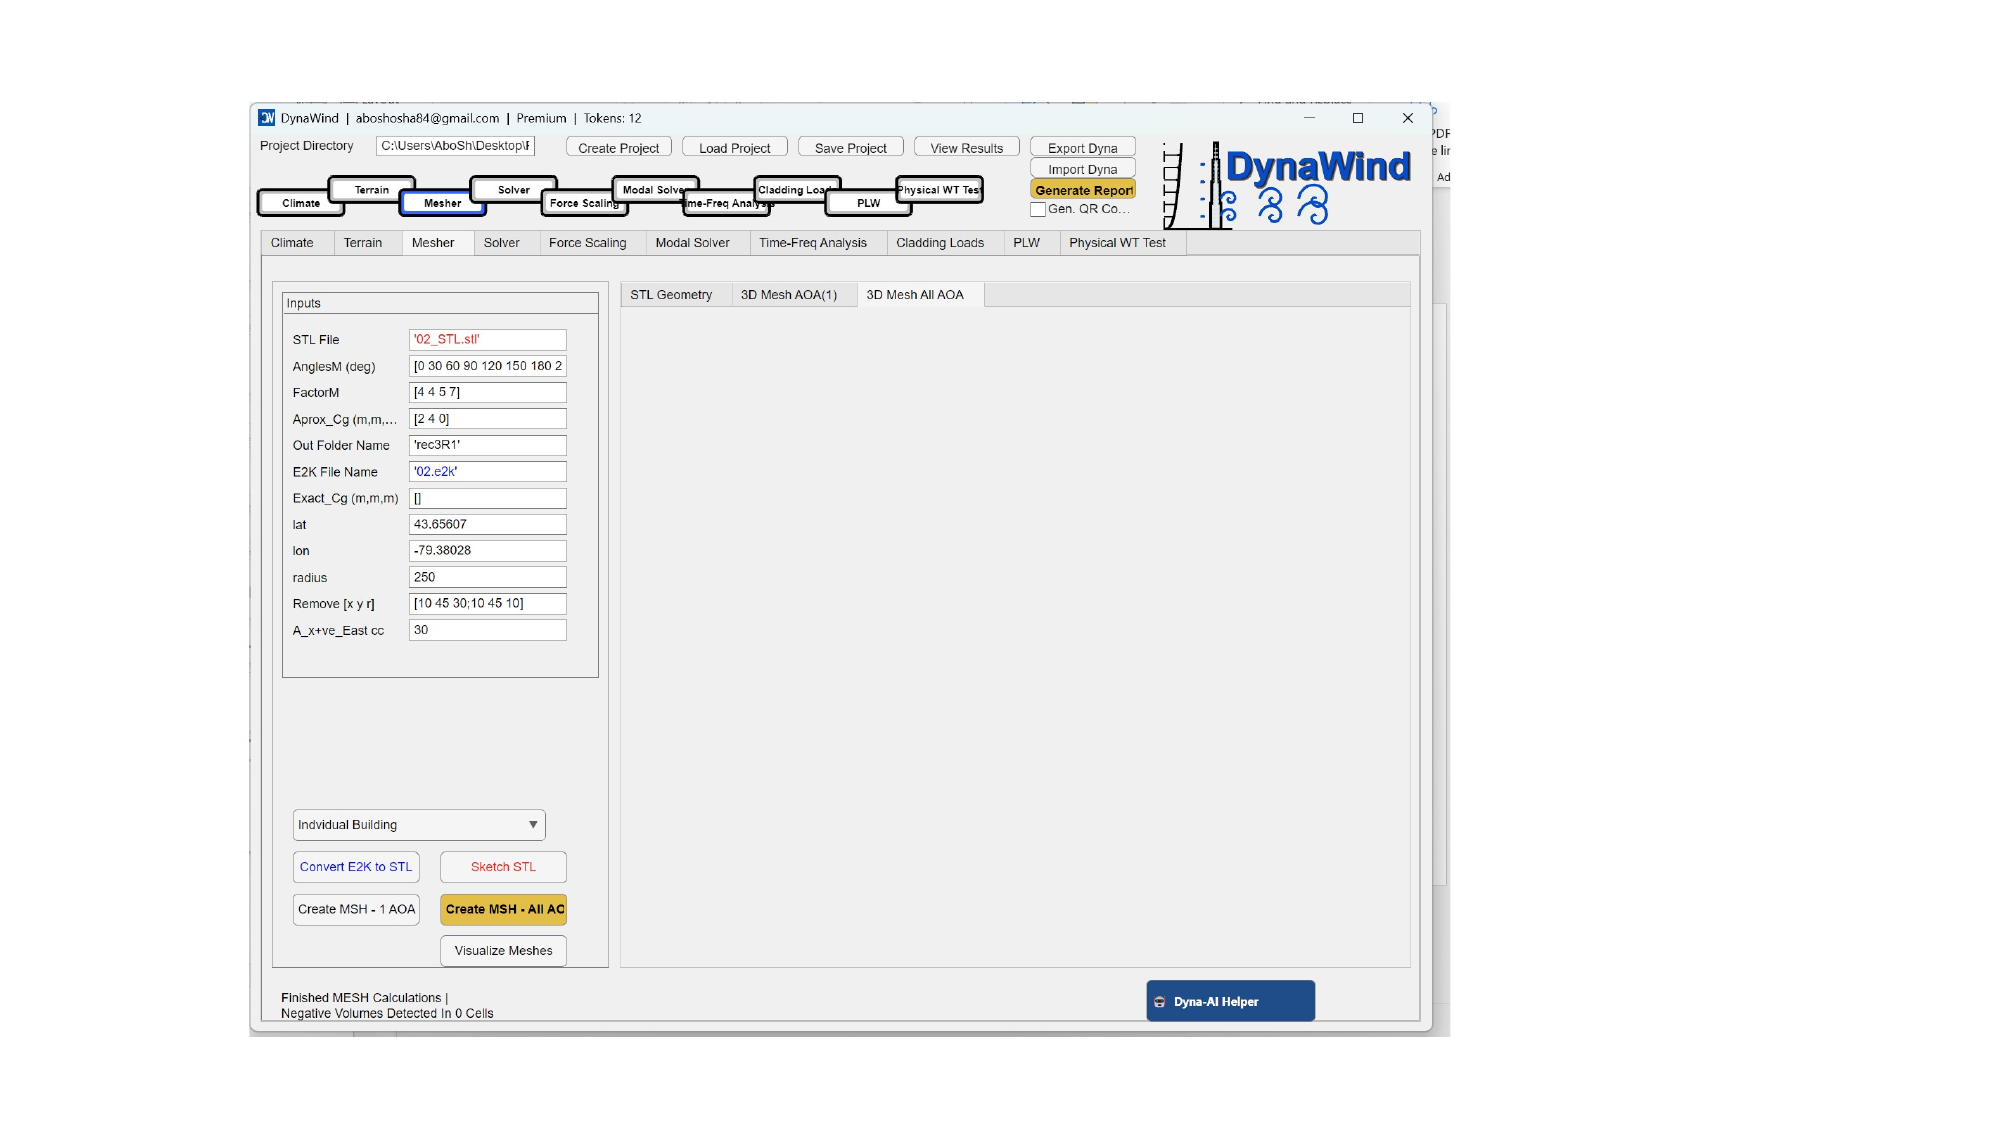Screen dimensions: 2001x1125
Task: Switch to 3D Mesh AOA(1) tab
Action: pyautogui.click(x=788, y=295)
